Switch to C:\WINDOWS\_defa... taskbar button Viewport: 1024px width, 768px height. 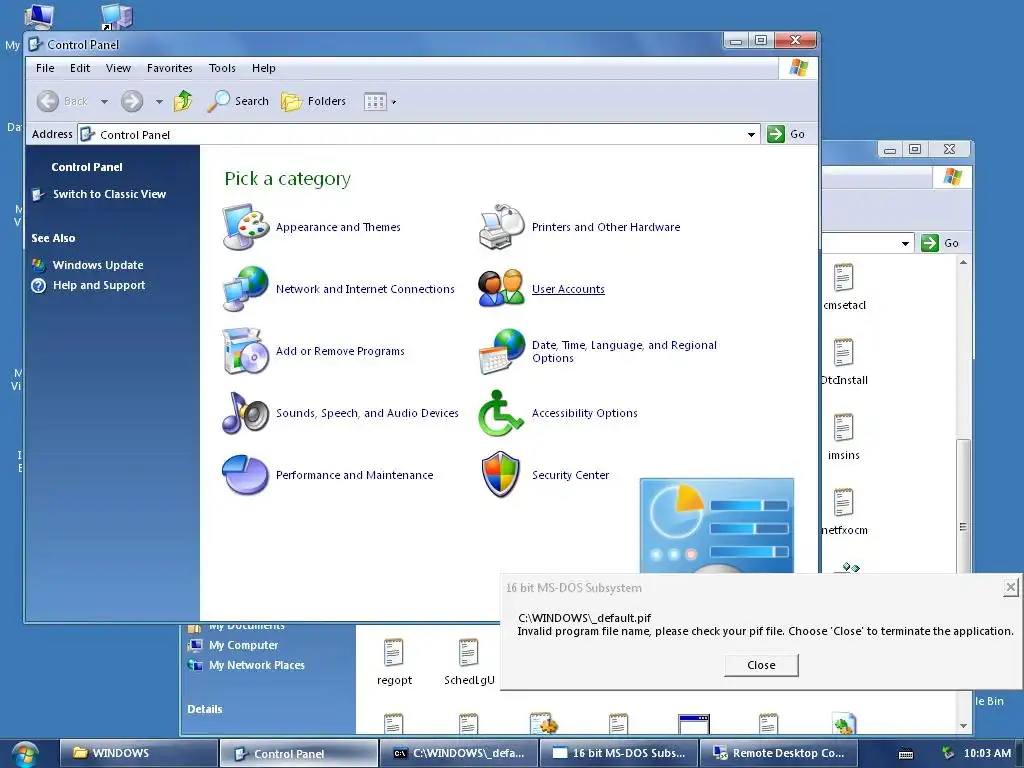tap(458, 753)
